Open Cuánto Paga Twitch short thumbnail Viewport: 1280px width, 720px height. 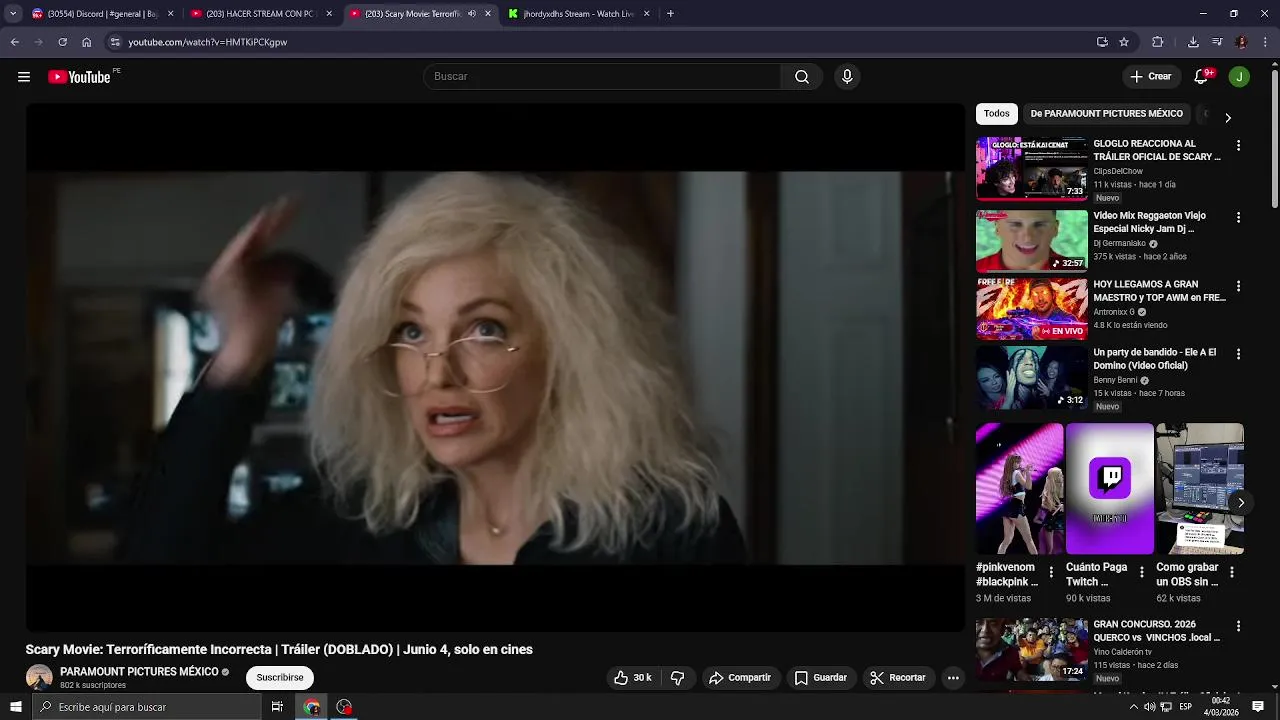(x=1110, y=489)
